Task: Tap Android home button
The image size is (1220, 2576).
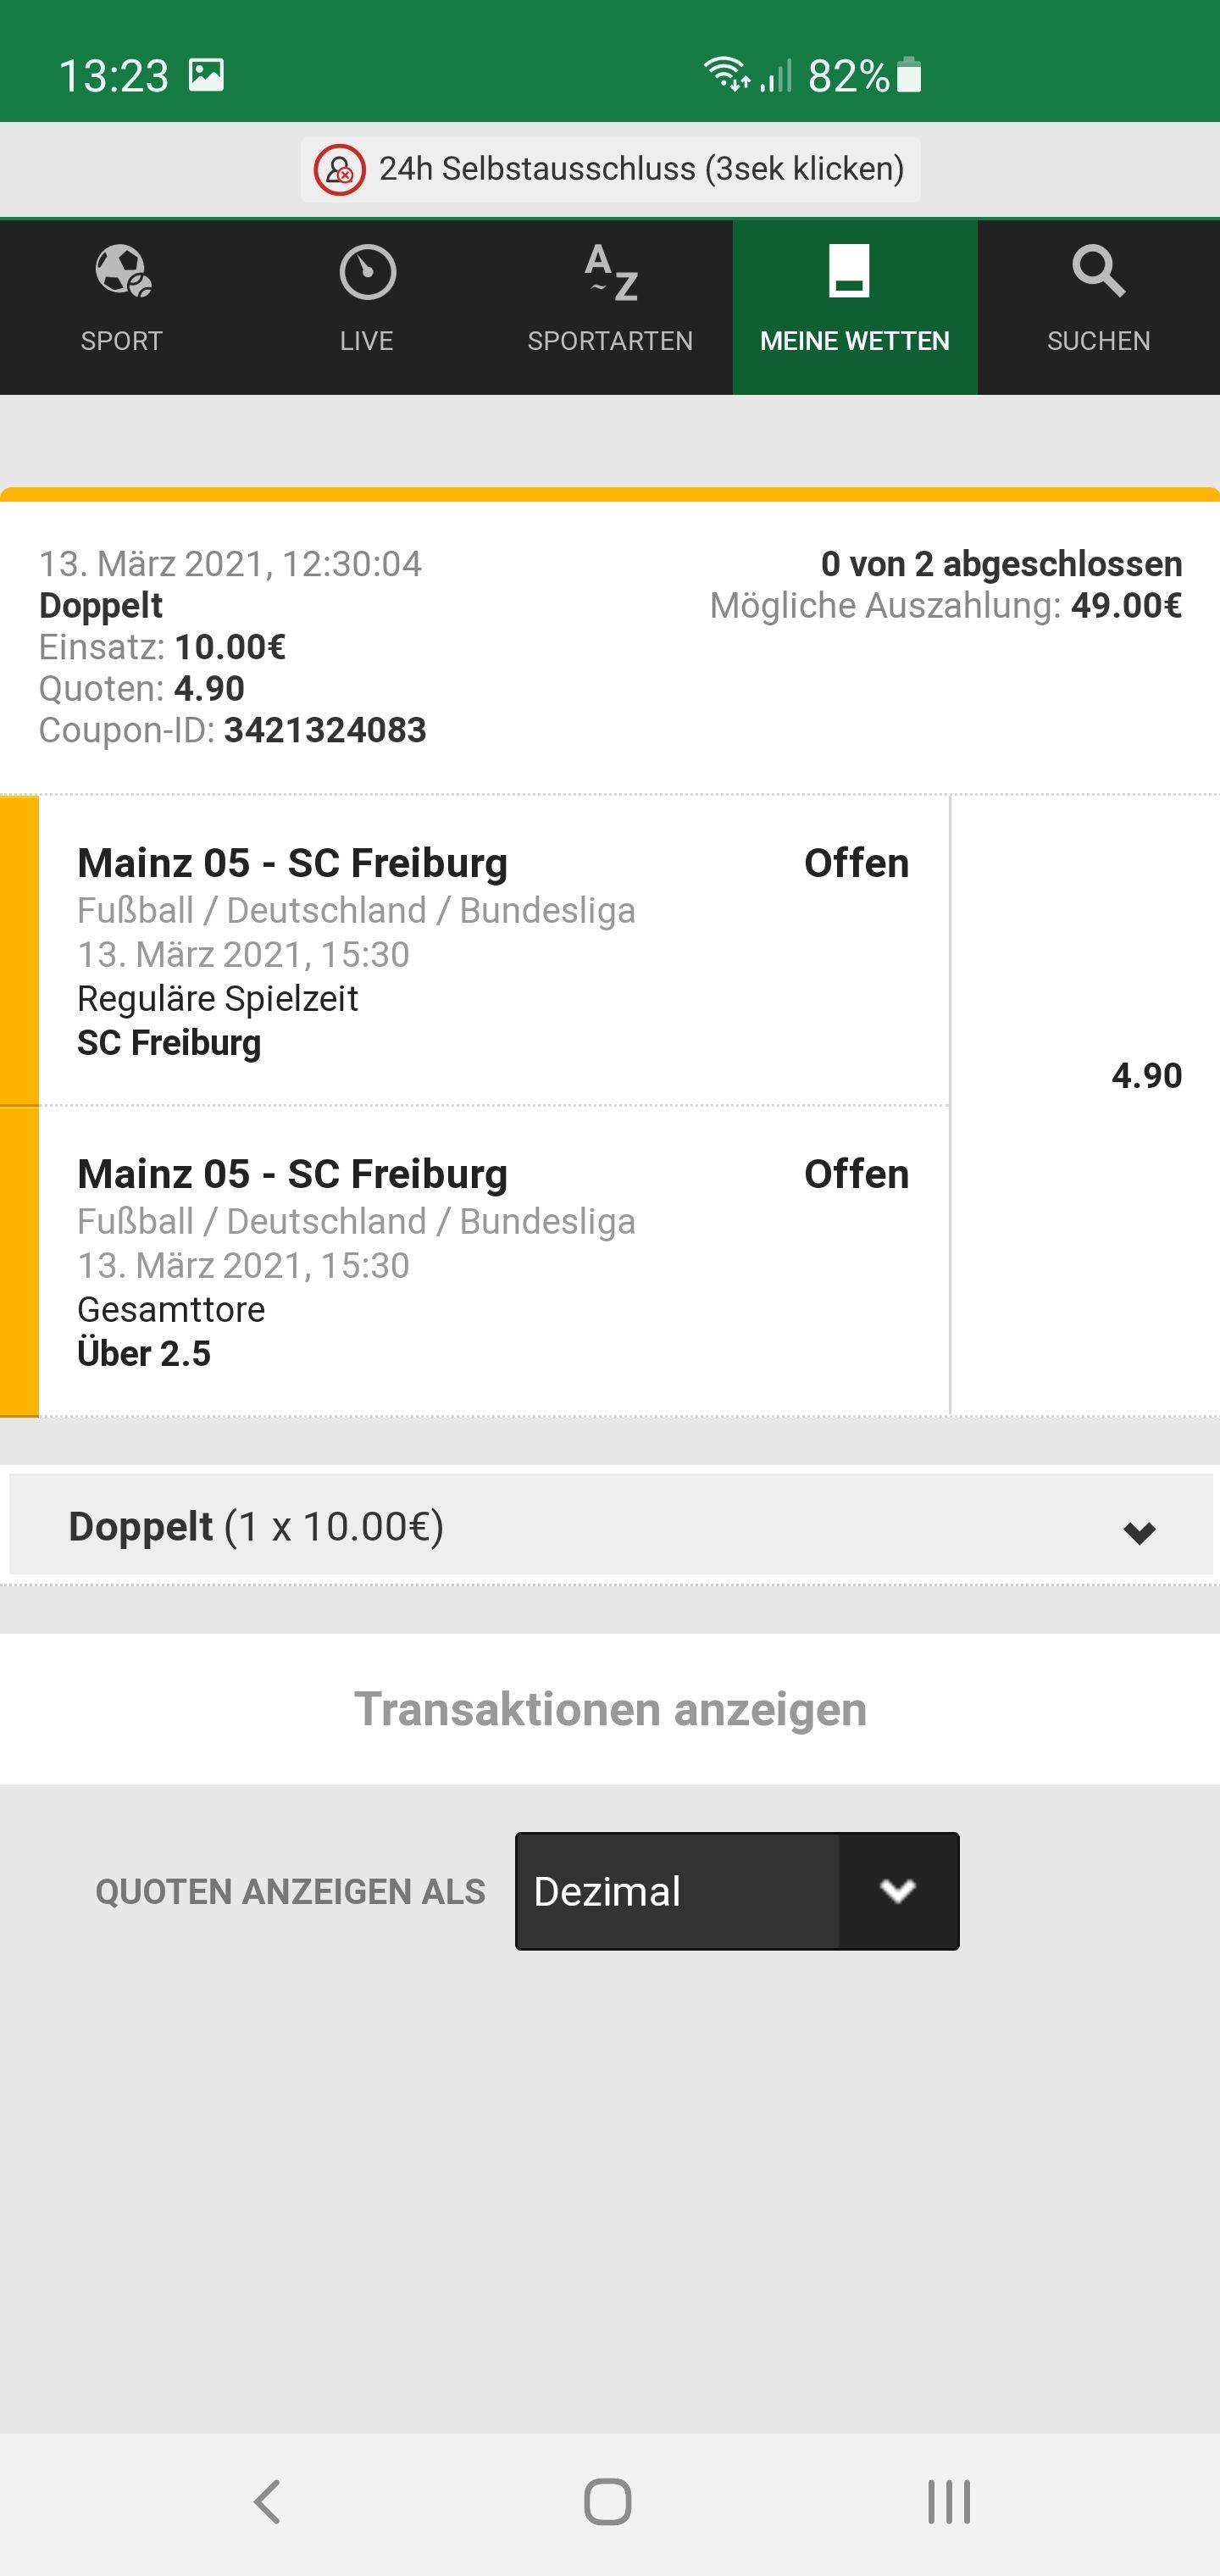Action: (x=608, y=2502)
